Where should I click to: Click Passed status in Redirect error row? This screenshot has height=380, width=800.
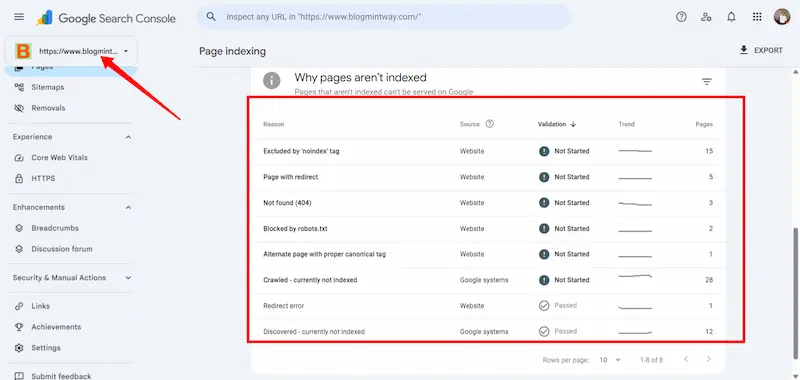coord(558,306)
